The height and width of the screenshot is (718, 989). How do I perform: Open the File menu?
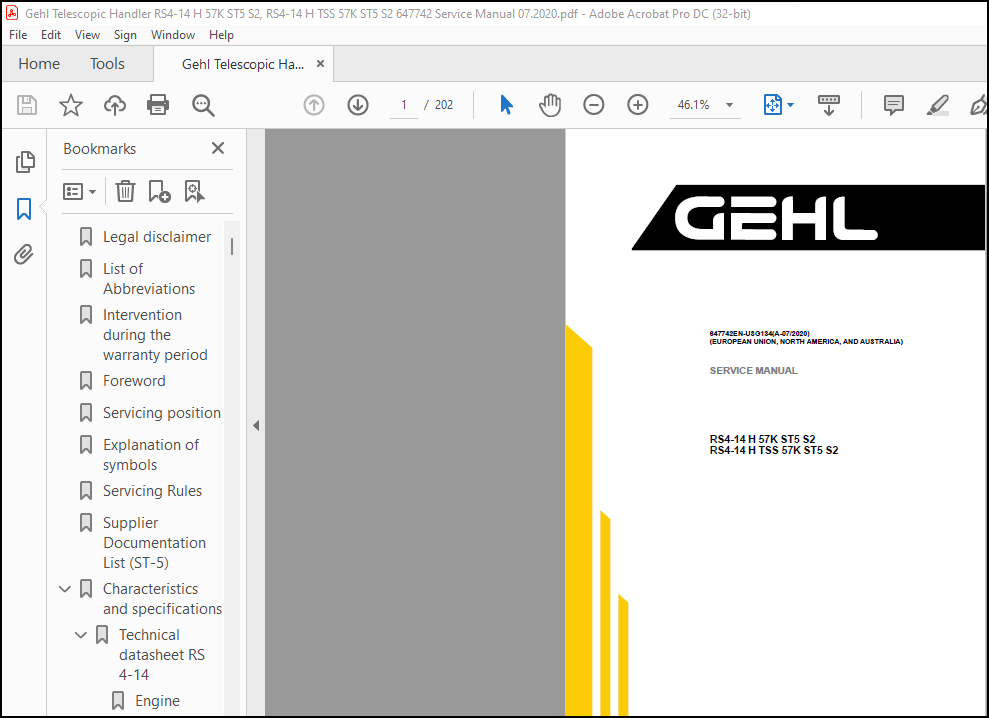pos(18,35)
